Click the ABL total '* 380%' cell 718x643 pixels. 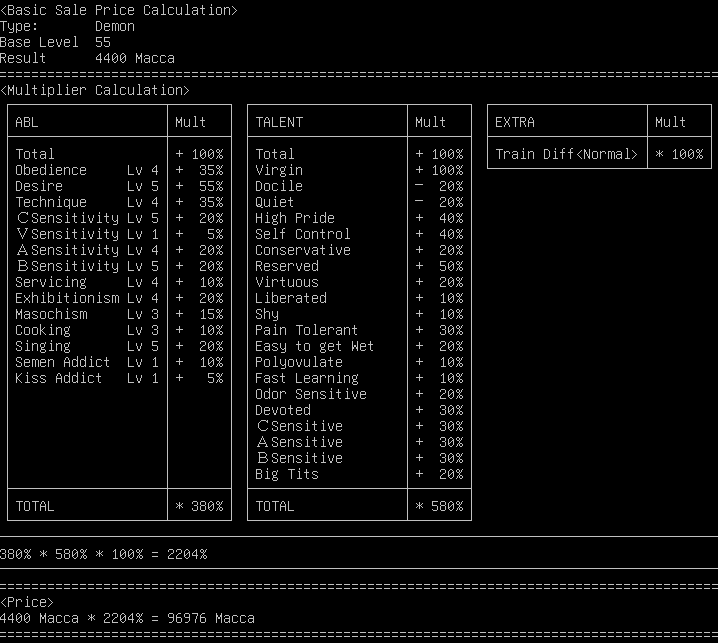[200, 506]
